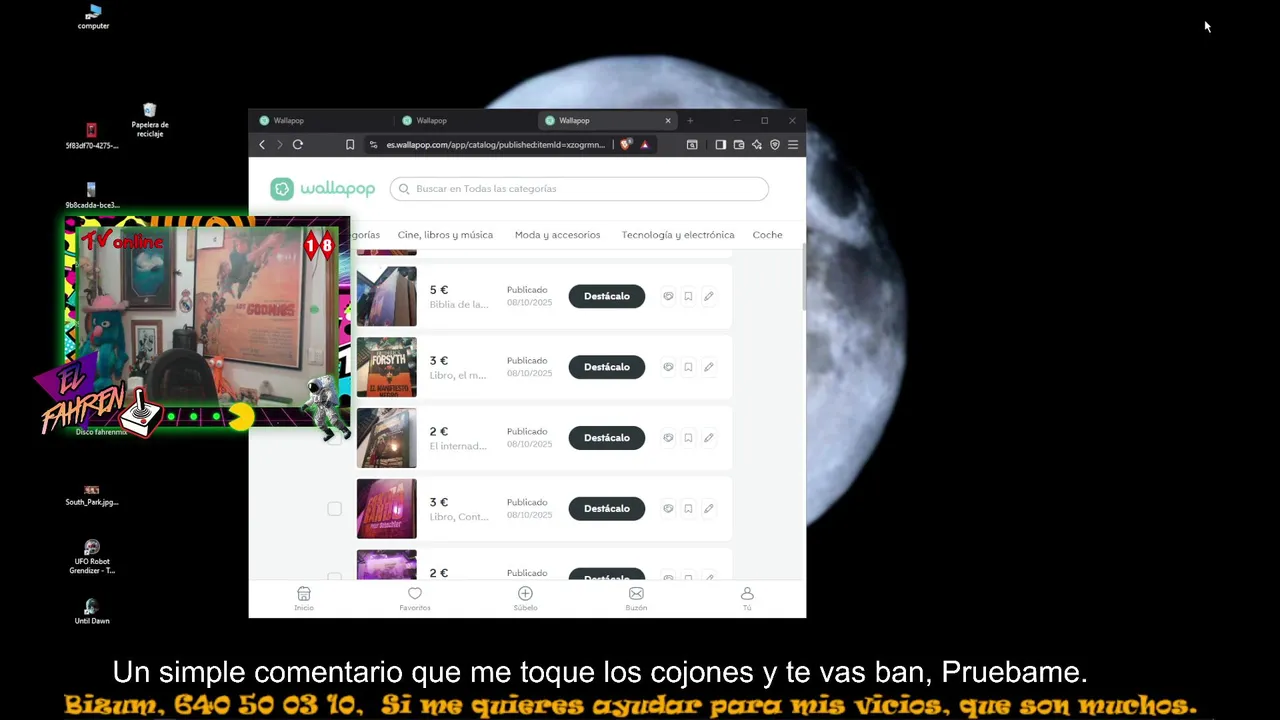This screenshot has height=720, width=1280.
Task: Edit the 3 € Libro, Cont... listing
Action: pos(708,508)
